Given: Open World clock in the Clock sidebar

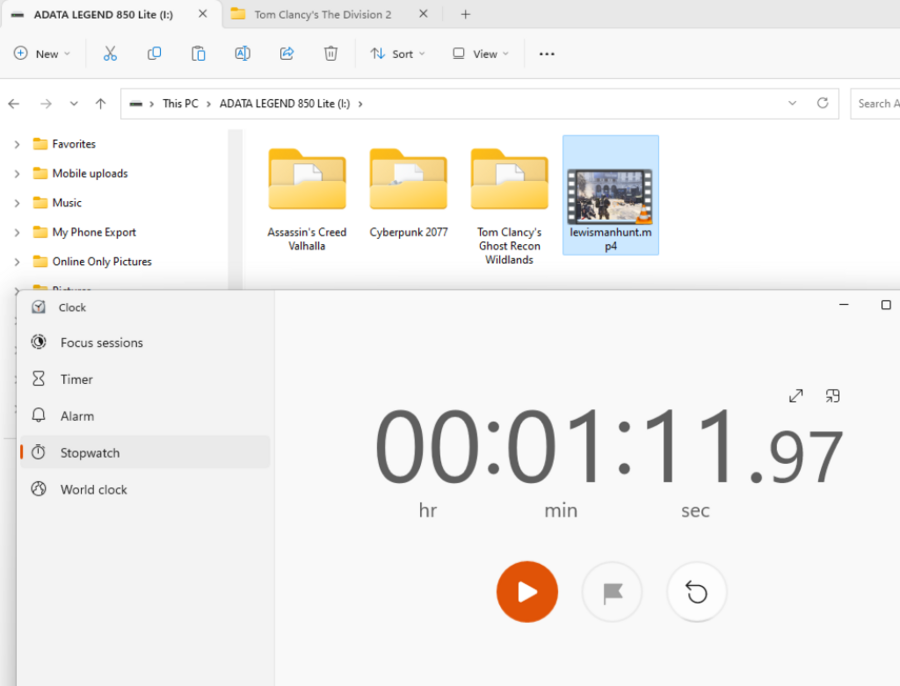Looking at the screenshot, I should tap(145, 490).
